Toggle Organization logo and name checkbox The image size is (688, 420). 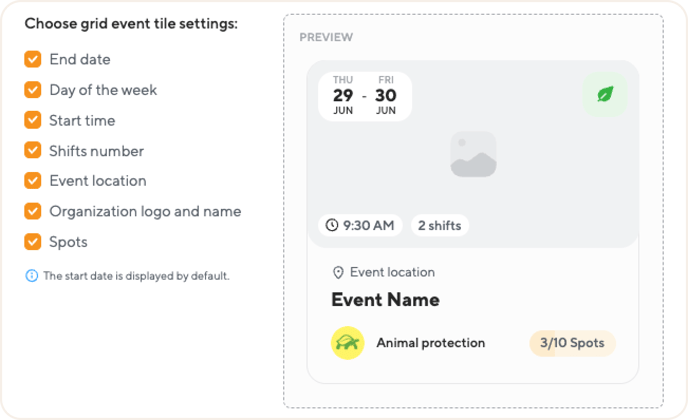coord(33,211)
